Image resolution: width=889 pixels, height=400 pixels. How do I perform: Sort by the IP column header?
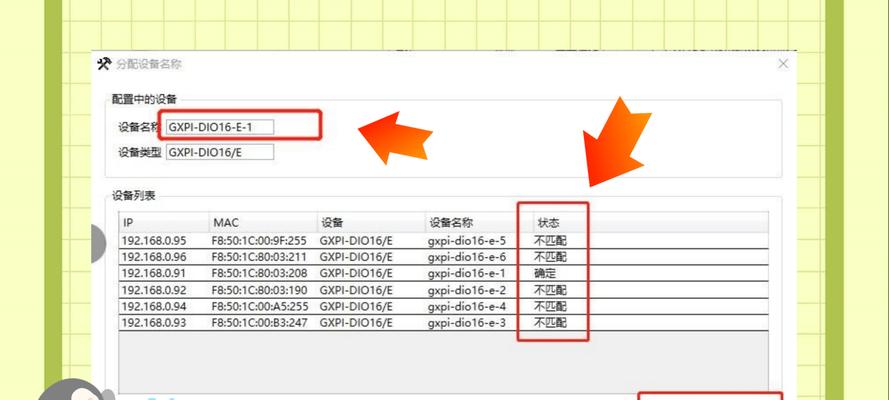(x=164, y=223)
